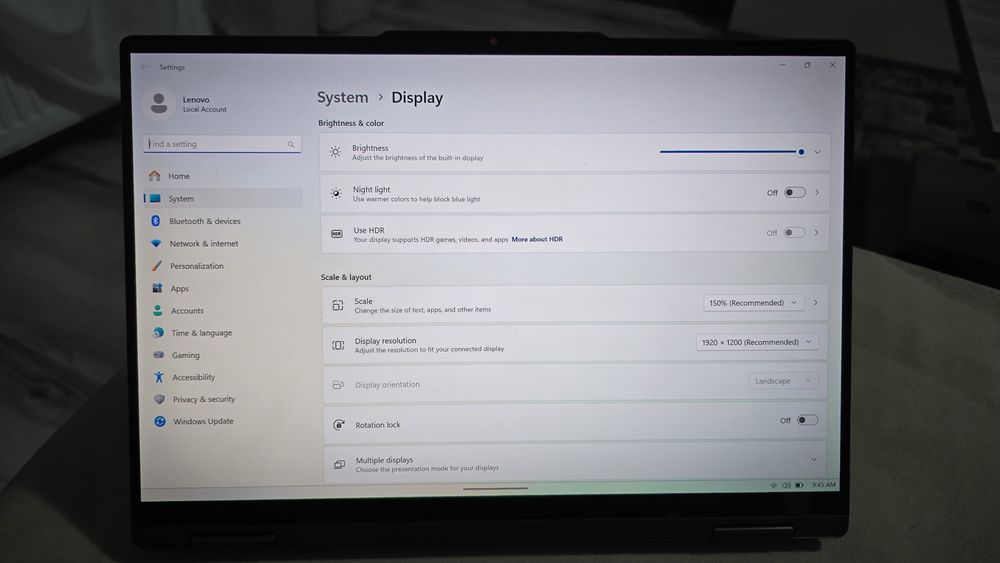This screenshot has height=563, width=1000.
Task: Click the Multiple displays icon
Action: (339, 464)
